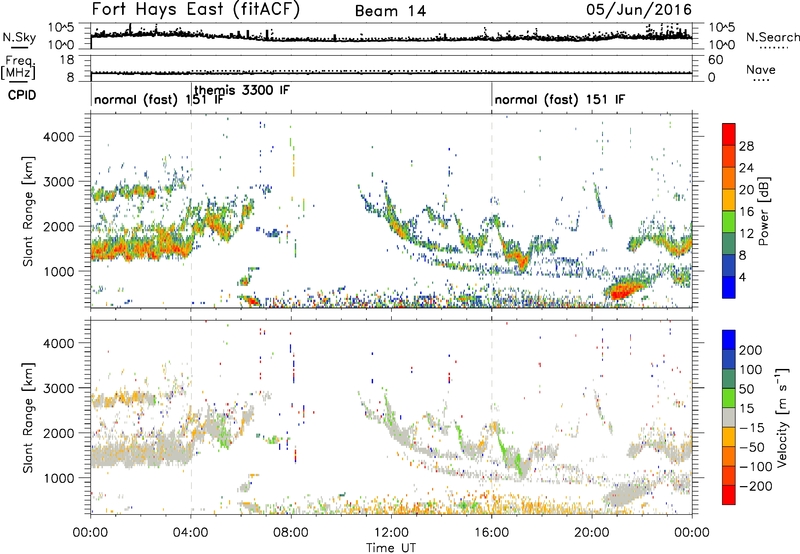This screenshot has width=800, height=554.
Task: Click the 28 label on the power colorbar
Action: (x=746, y=146)
